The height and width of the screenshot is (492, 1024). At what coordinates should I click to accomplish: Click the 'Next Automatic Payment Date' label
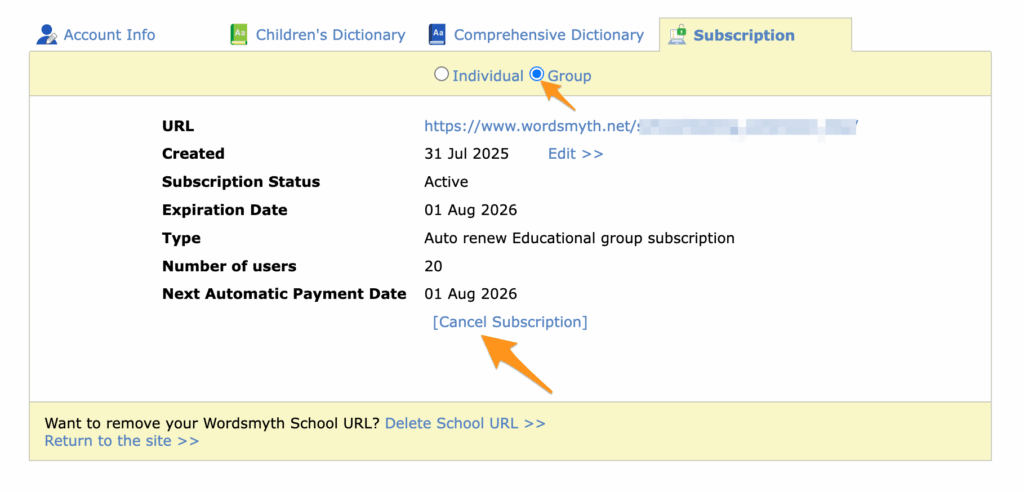click(x=284, y=294)
